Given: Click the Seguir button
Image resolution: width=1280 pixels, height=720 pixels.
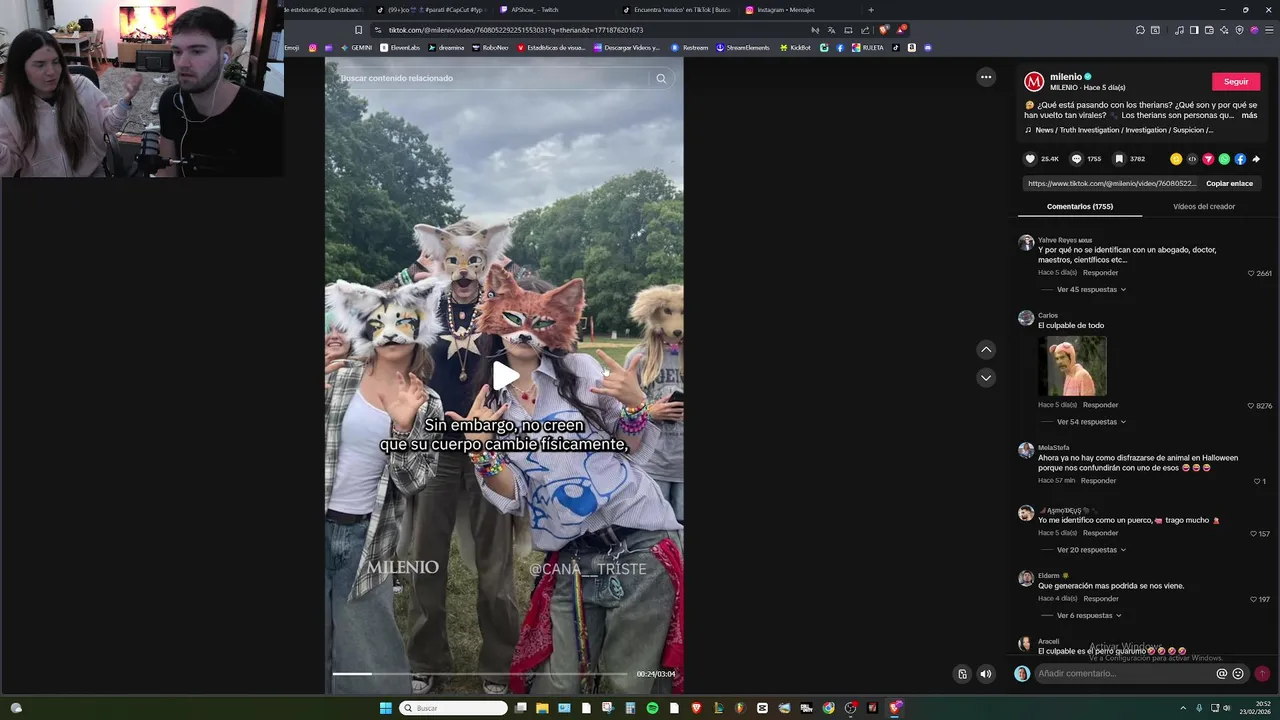Looking at the screenshot, I should click(x=1236, y=82).
